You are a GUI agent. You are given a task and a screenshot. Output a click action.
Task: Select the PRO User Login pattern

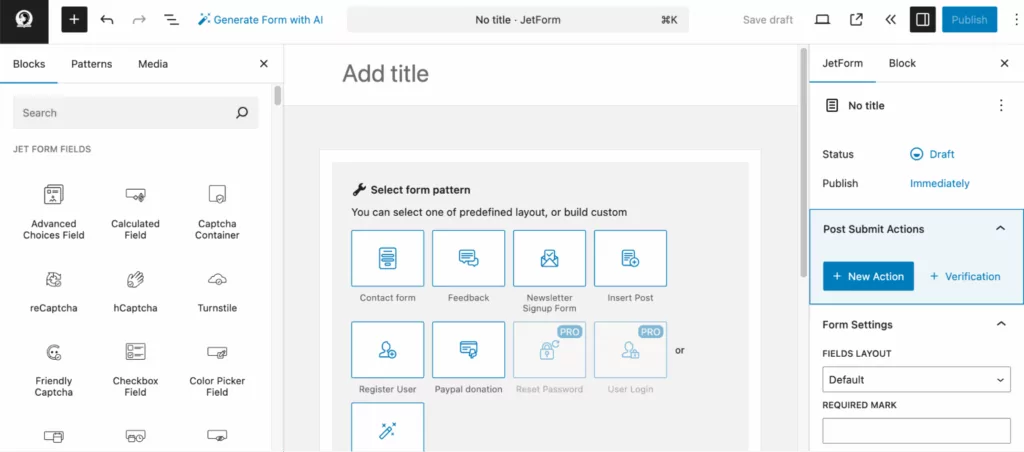pyautogui.click(x=630, y=349)
